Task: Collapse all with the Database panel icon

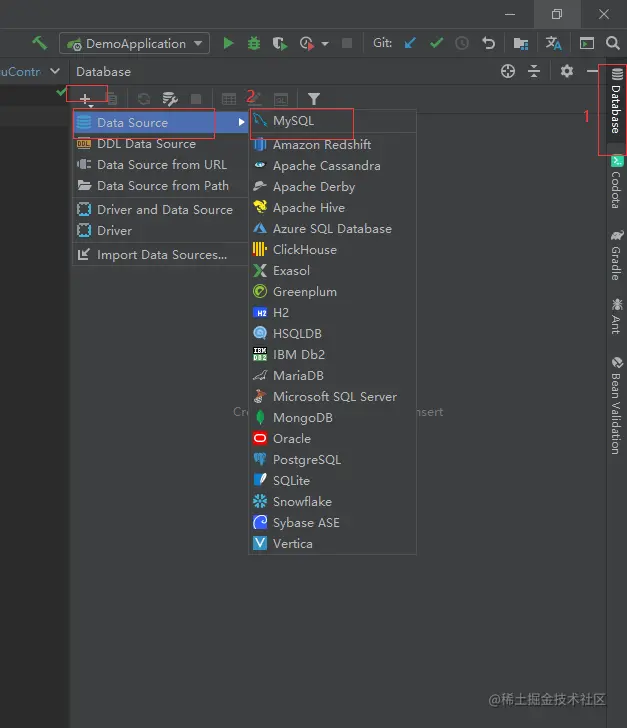Action: [534, 71]
